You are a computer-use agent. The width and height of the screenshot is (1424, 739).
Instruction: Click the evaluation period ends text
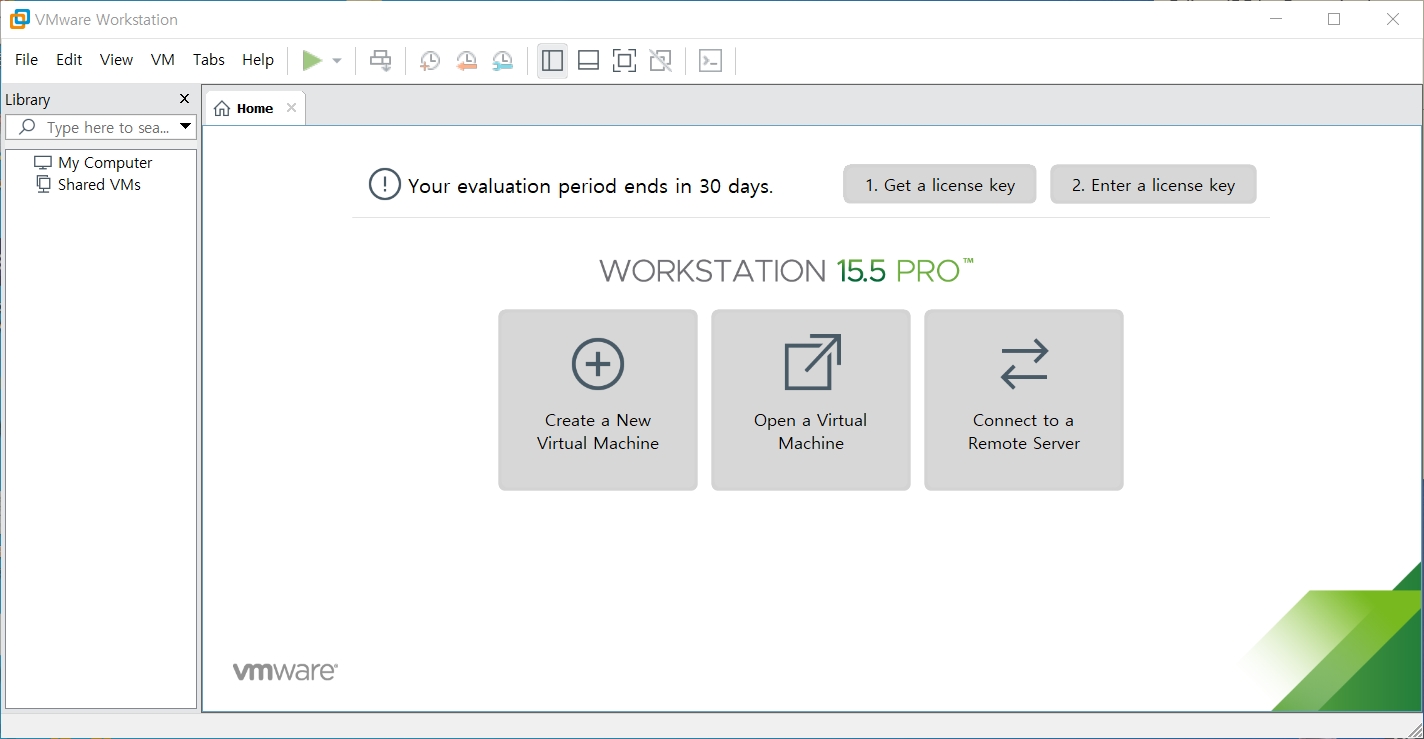pyautogui.click(x=590, y=186)
